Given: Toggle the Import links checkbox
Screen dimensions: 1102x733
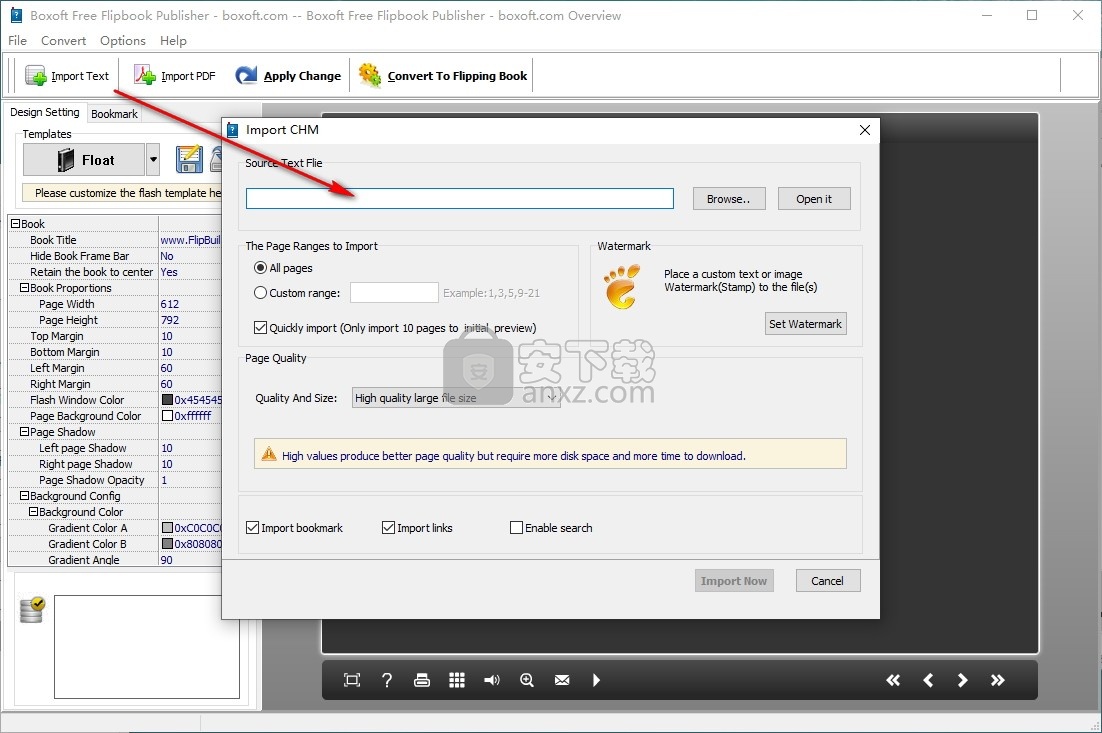Looking at the screenshot, I should pos(388,528).
